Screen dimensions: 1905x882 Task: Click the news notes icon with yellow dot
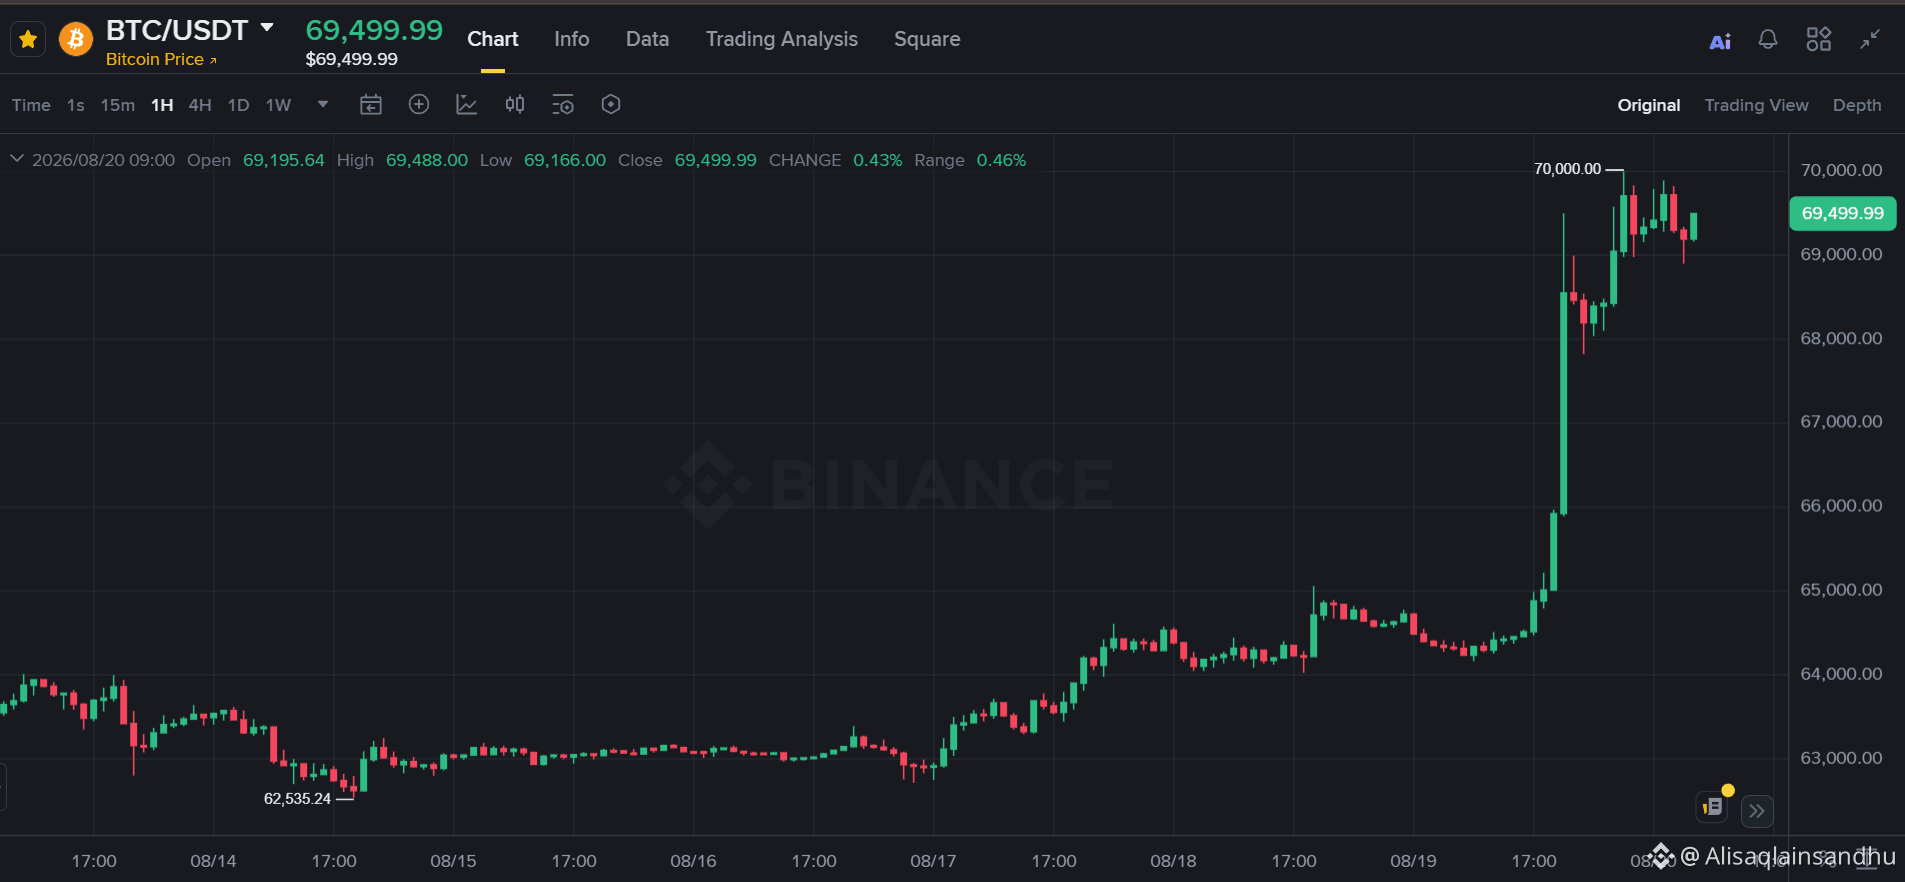coord(1714,806)
